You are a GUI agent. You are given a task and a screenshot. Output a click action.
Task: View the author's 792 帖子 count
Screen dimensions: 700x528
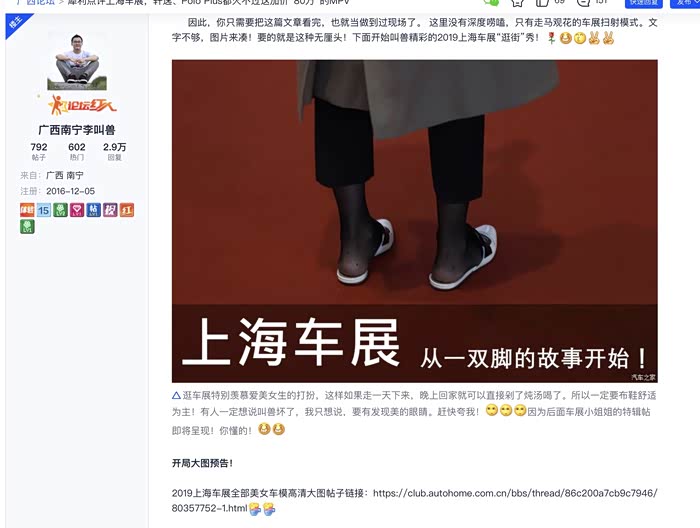(39, 151)
